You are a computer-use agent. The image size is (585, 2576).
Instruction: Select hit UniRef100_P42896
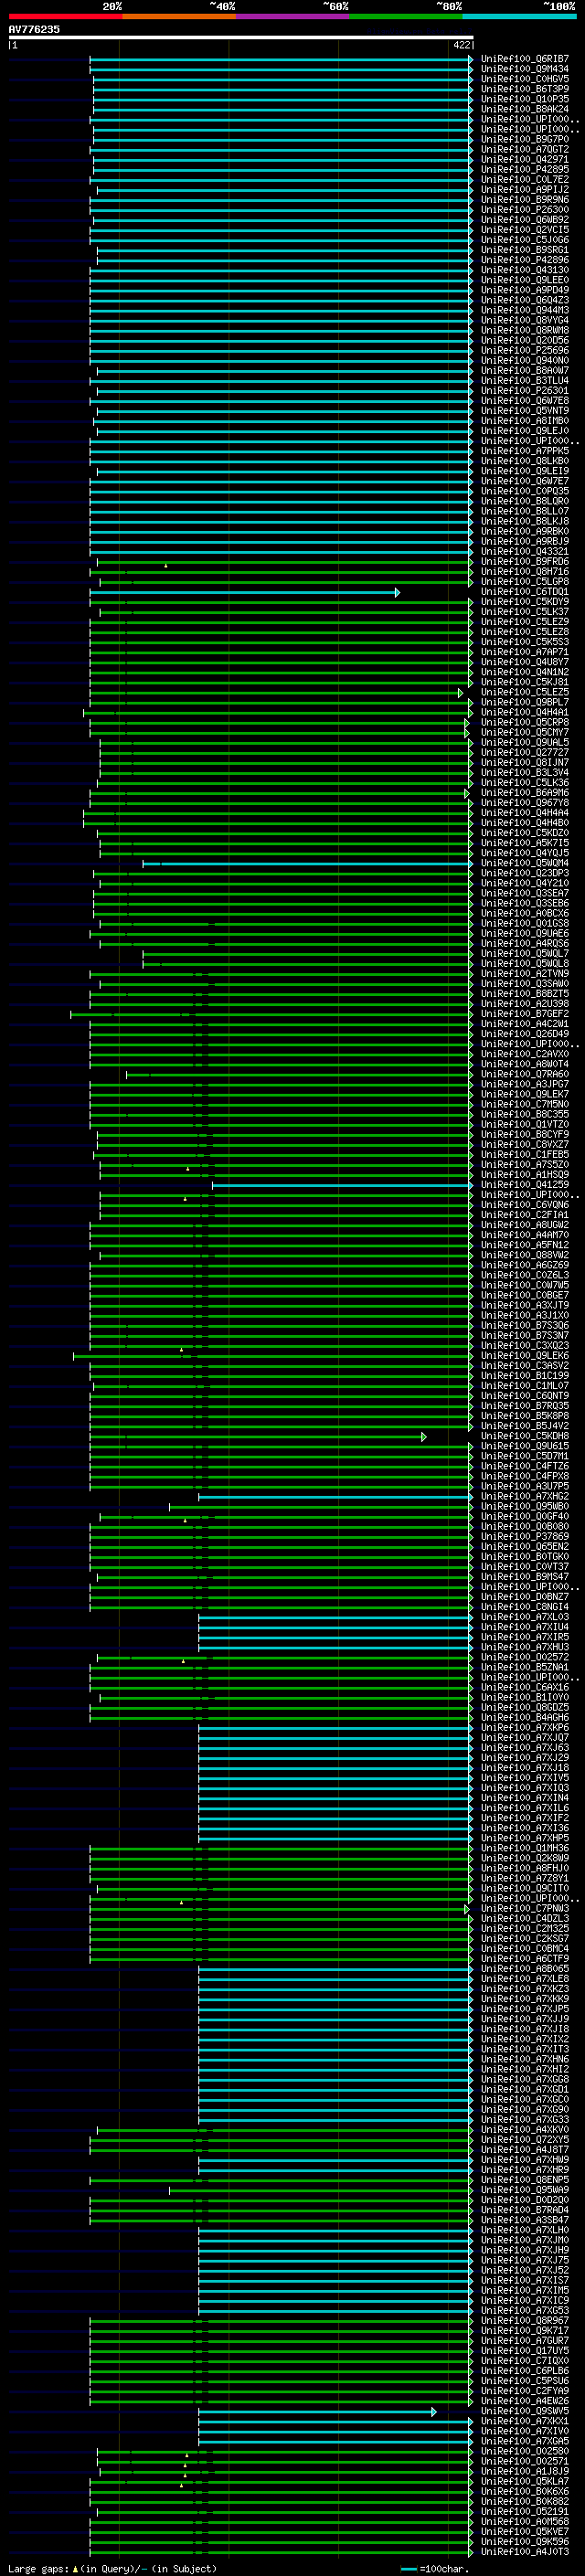click(x=525, y=260)
